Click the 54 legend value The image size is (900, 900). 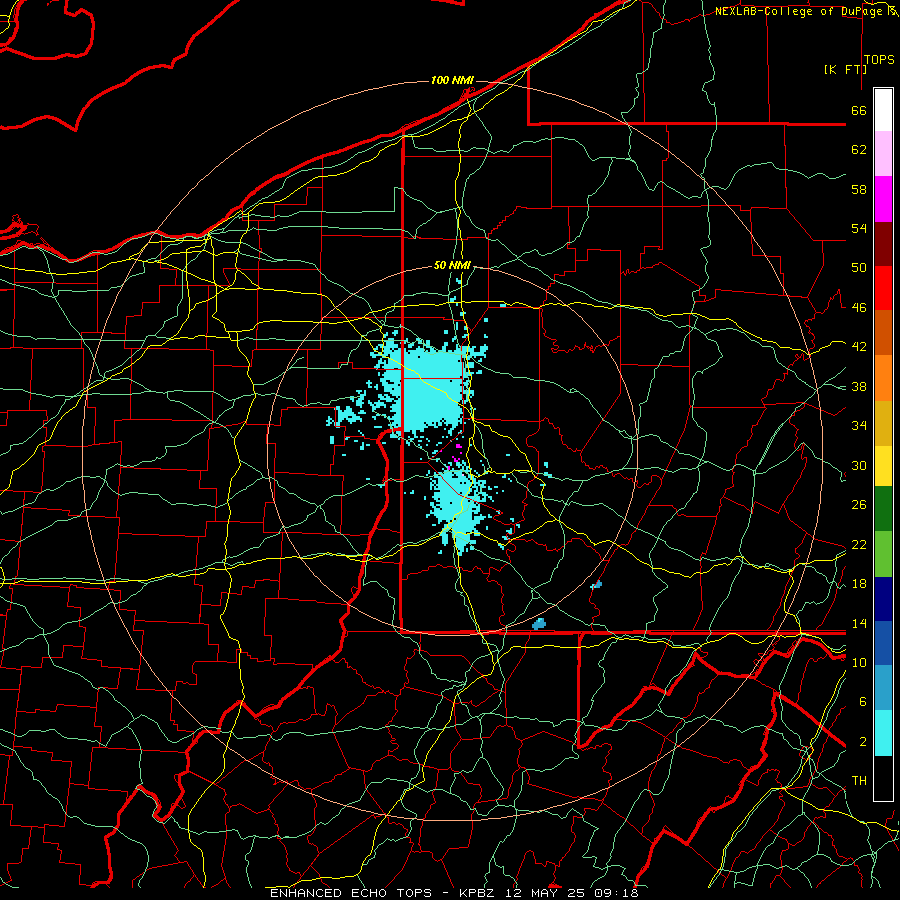click(x=859, y=228)
